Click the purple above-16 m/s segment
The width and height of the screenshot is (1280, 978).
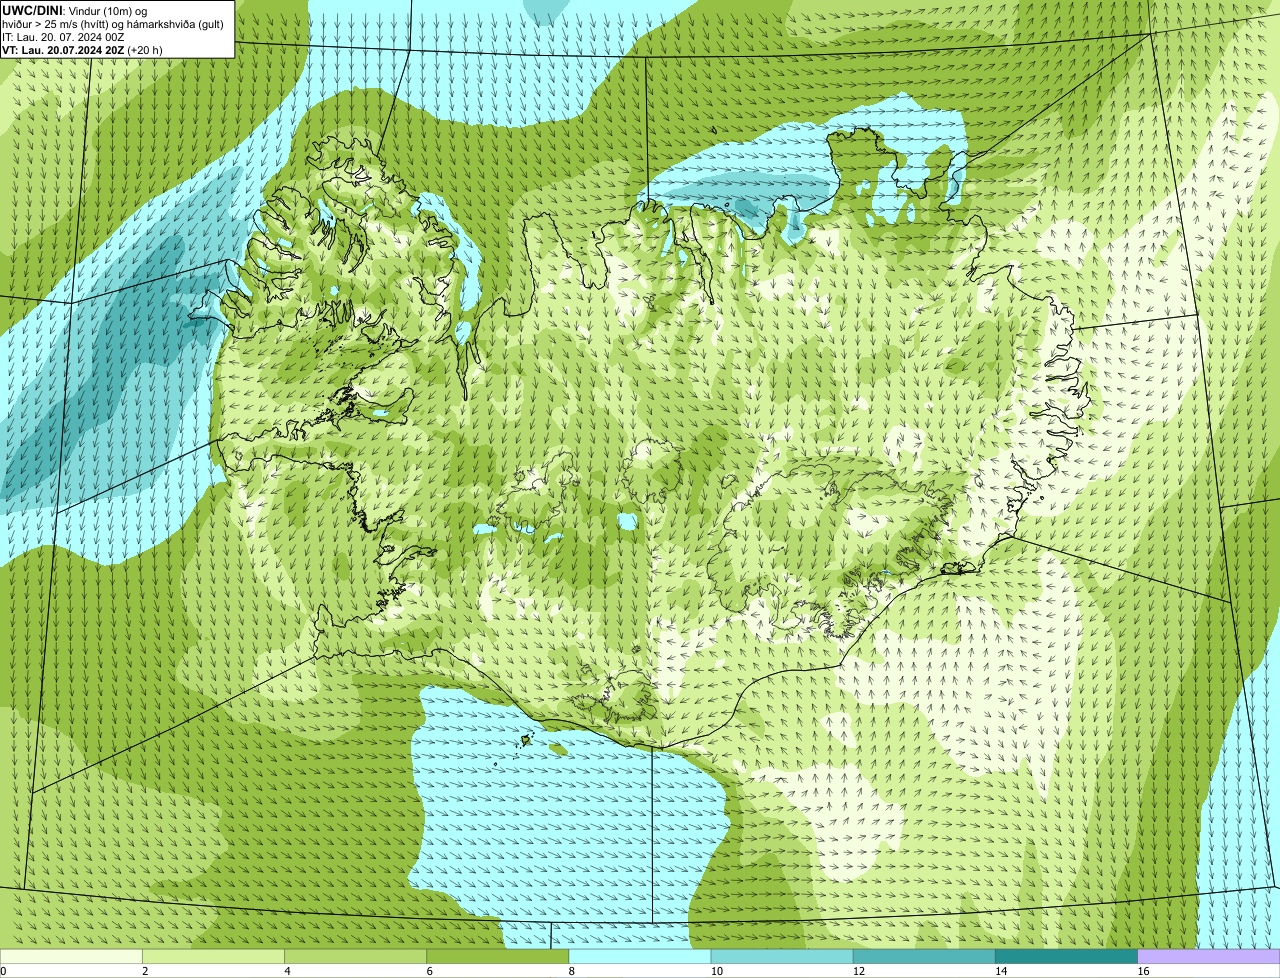pyautogui.click(x=1209, y=956)
